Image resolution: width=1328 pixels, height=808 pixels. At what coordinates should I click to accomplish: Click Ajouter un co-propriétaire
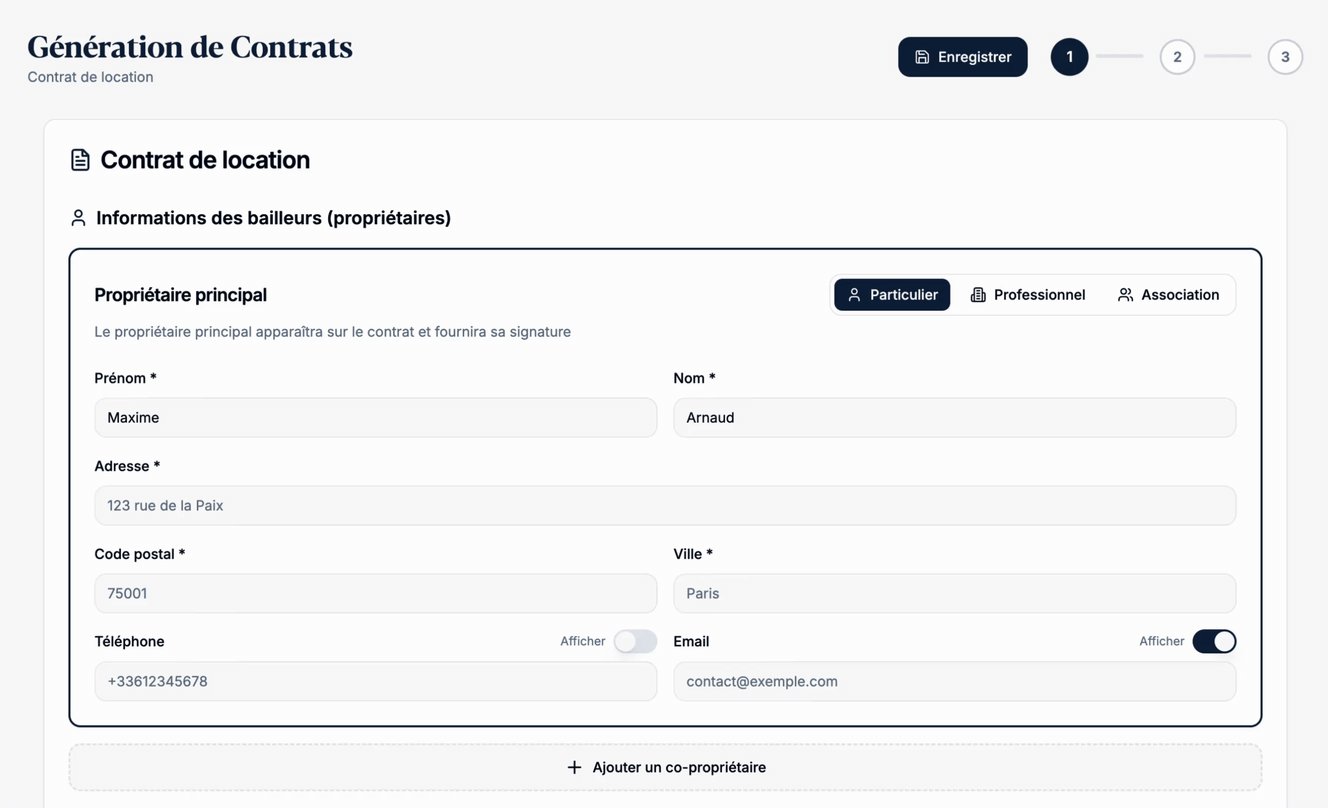pyautogui.click(x=678, y=767)
